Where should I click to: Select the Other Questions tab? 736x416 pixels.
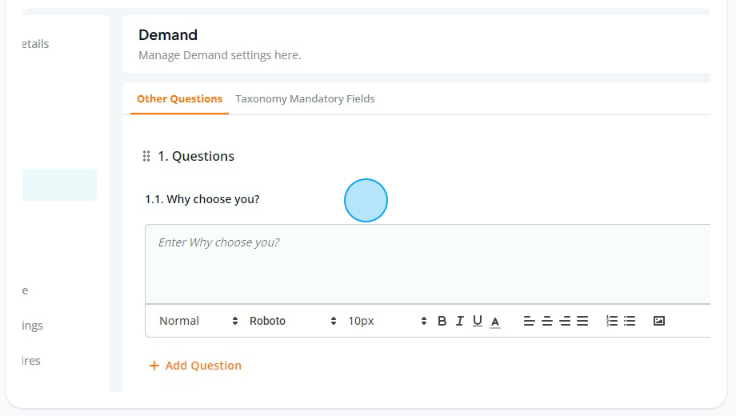tap(179, 99)
